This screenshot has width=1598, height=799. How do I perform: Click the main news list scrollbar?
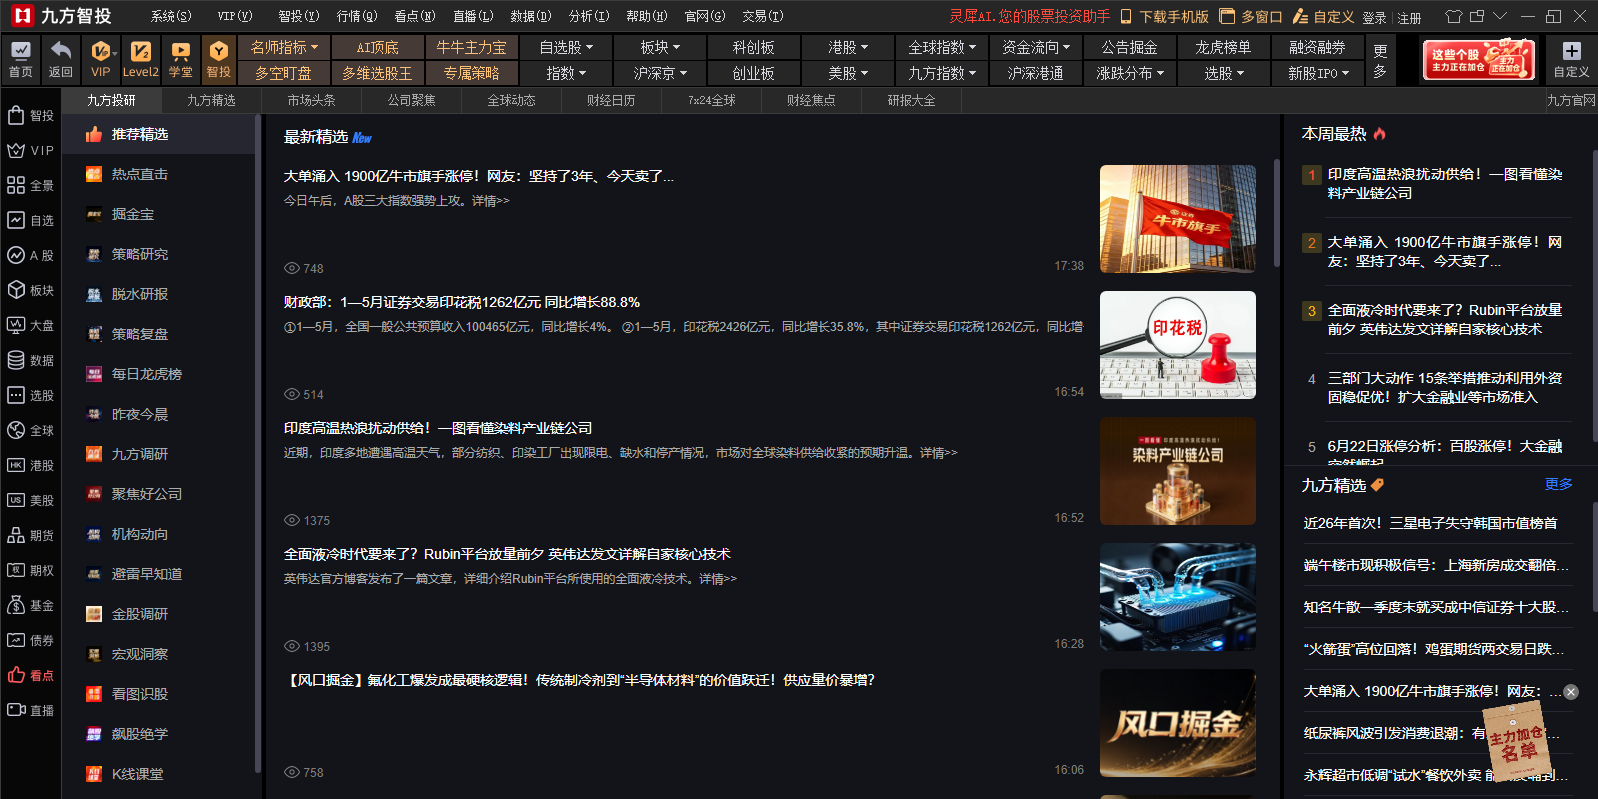click(x=1276, y=212)
